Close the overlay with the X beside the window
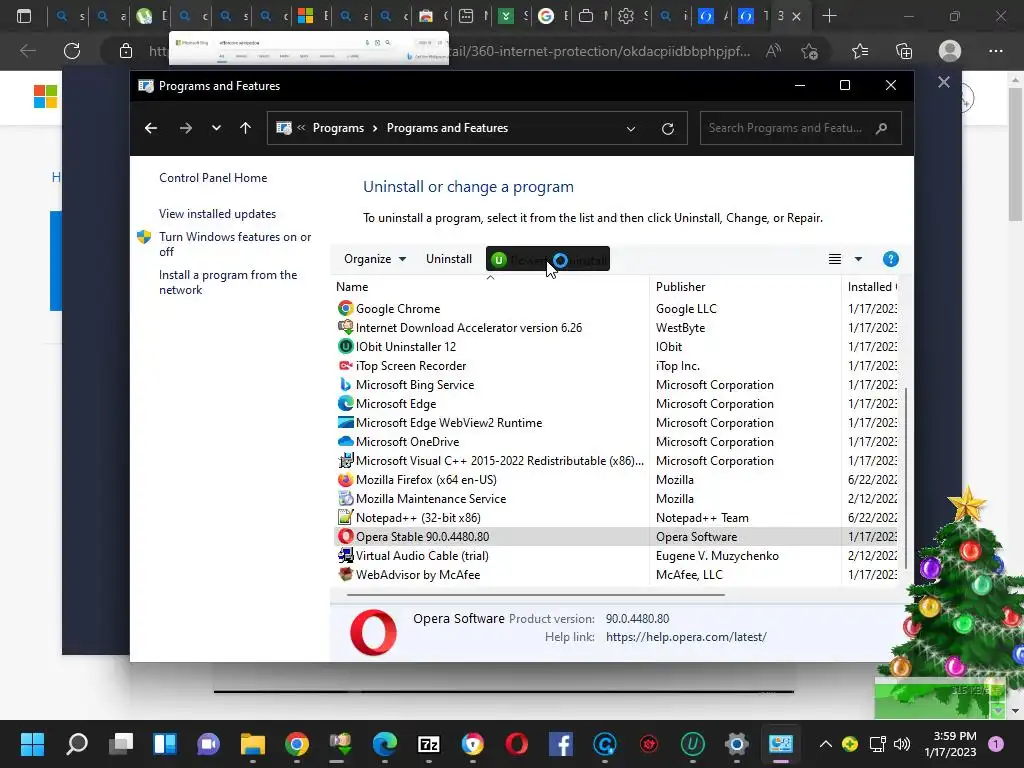 (944, 82)
